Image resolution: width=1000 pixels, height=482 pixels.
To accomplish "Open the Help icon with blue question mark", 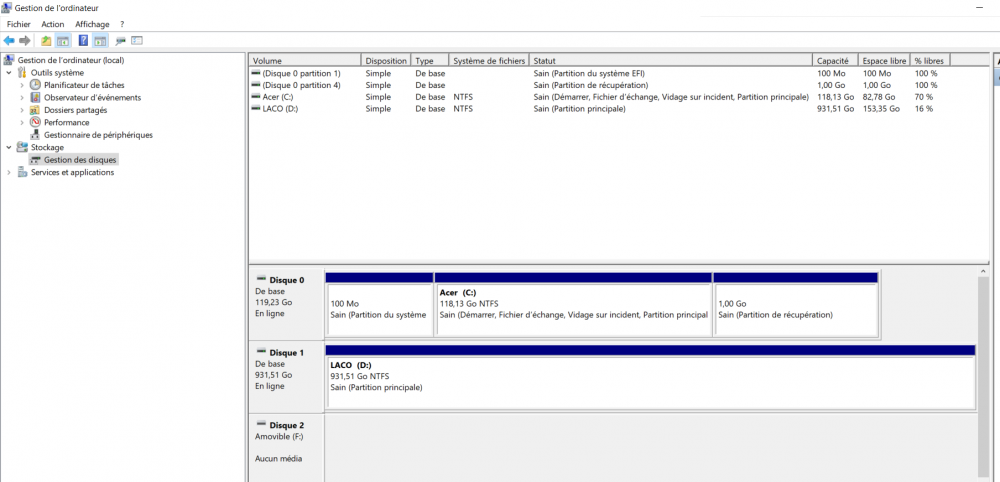I will point(83,41).
